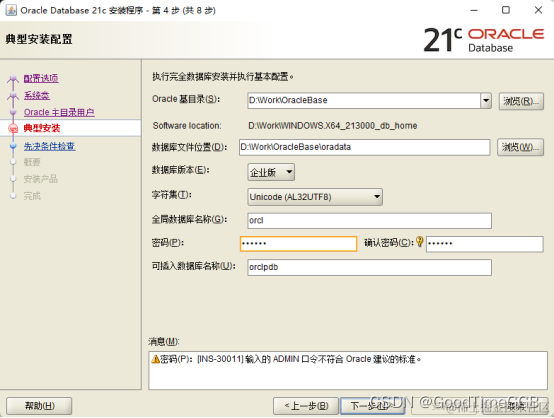Click the 浏览(R) button for Oracle base
Viewport: 554px width, 418px height.
pyautogui.click(x=521, y=101)
